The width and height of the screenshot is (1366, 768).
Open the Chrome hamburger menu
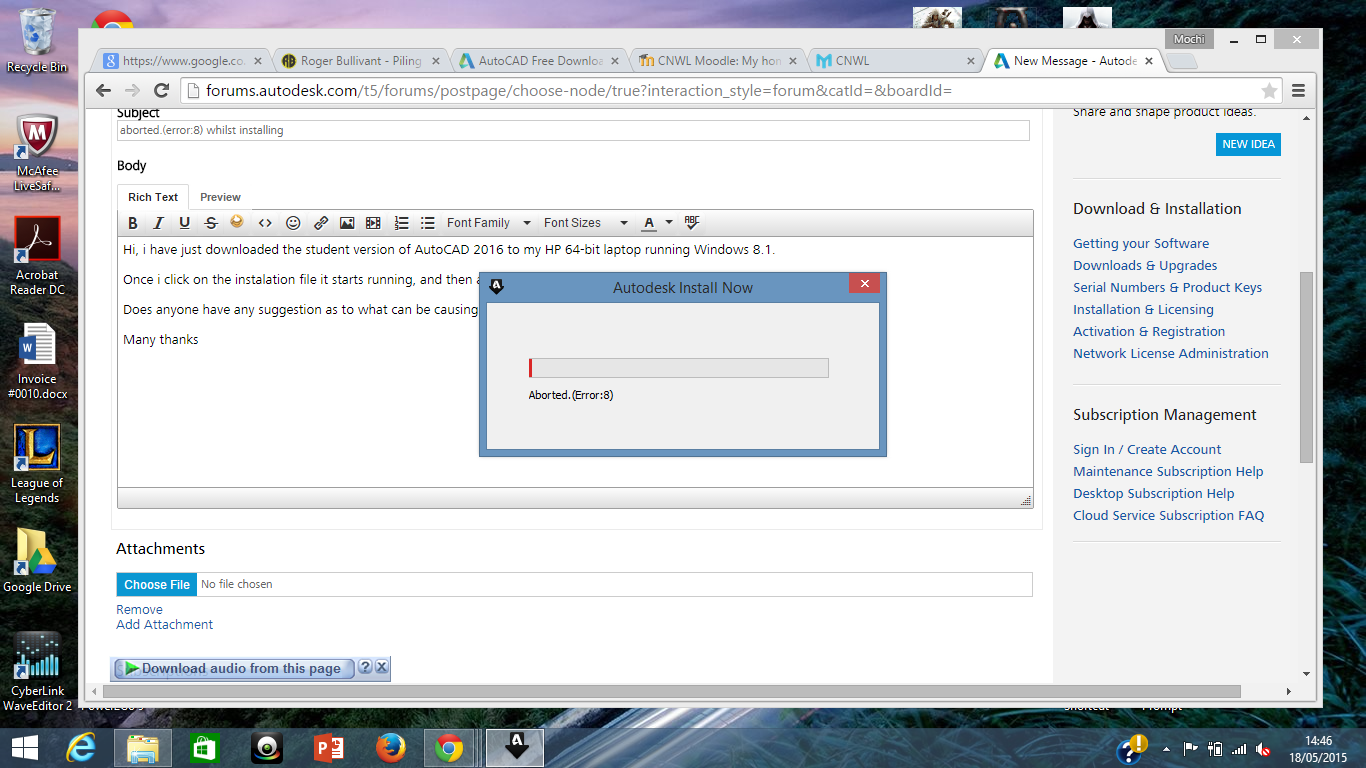click(x=1299, y=91)
